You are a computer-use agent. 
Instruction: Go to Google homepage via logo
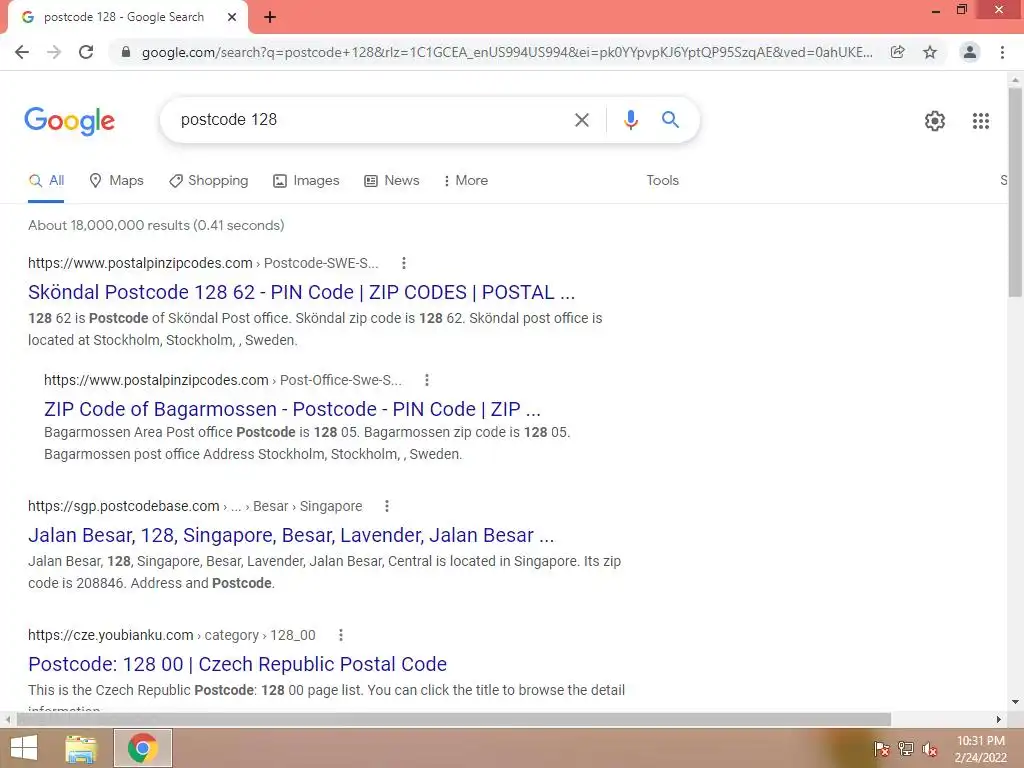pyautogui.click(x=69, y=121)
